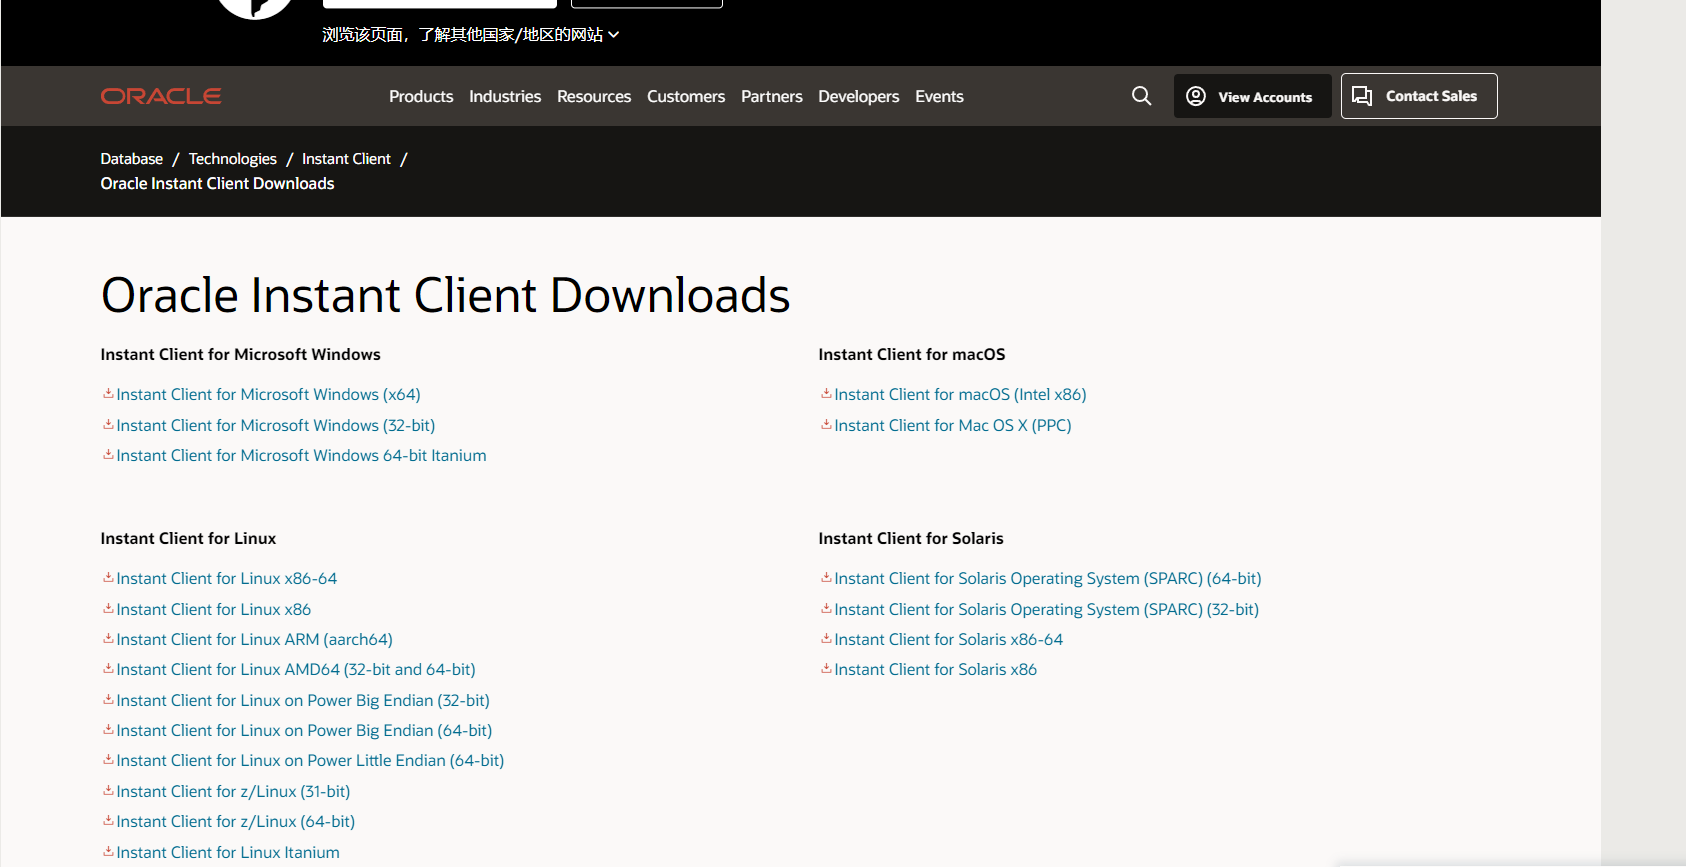
Task: Open the Customers menu
Action: [x=686, y=96]
